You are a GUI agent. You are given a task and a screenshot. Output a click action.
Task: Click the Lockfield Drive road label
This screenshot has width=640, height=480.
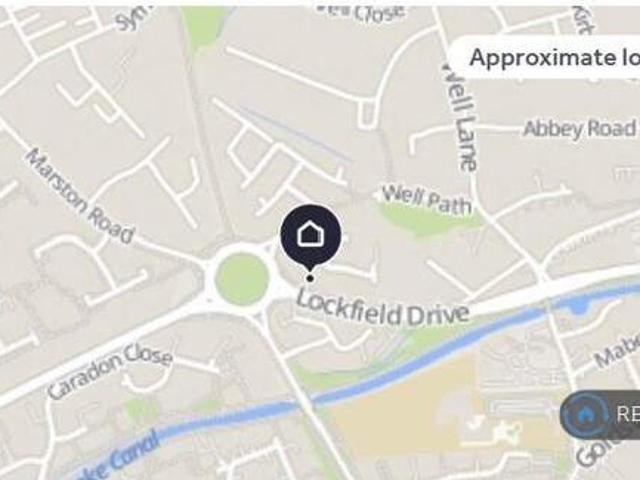[382, 309]
